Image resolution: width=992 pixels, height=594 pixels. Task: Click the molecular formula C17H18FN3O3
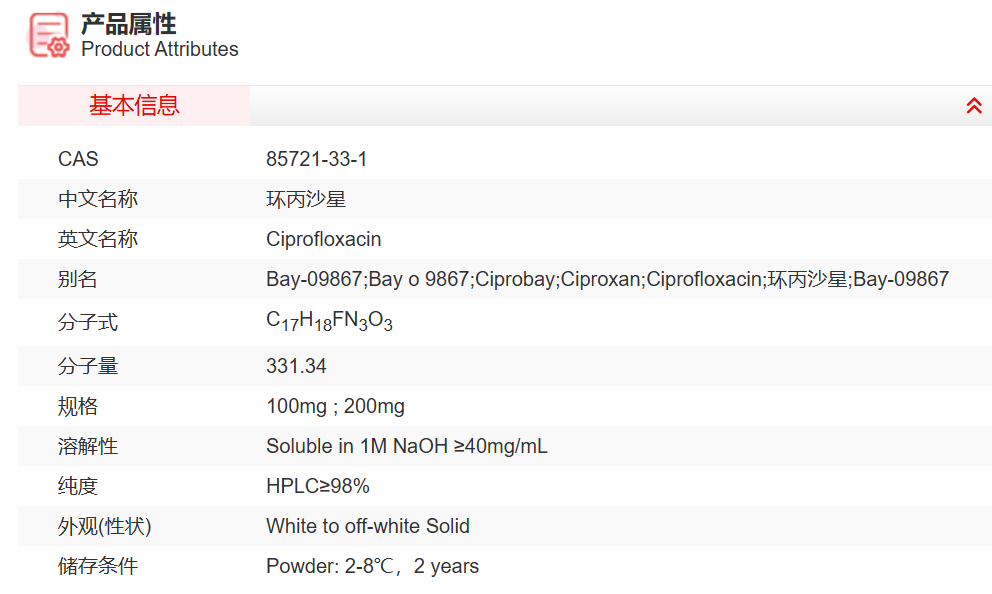[x=329, y=321]
